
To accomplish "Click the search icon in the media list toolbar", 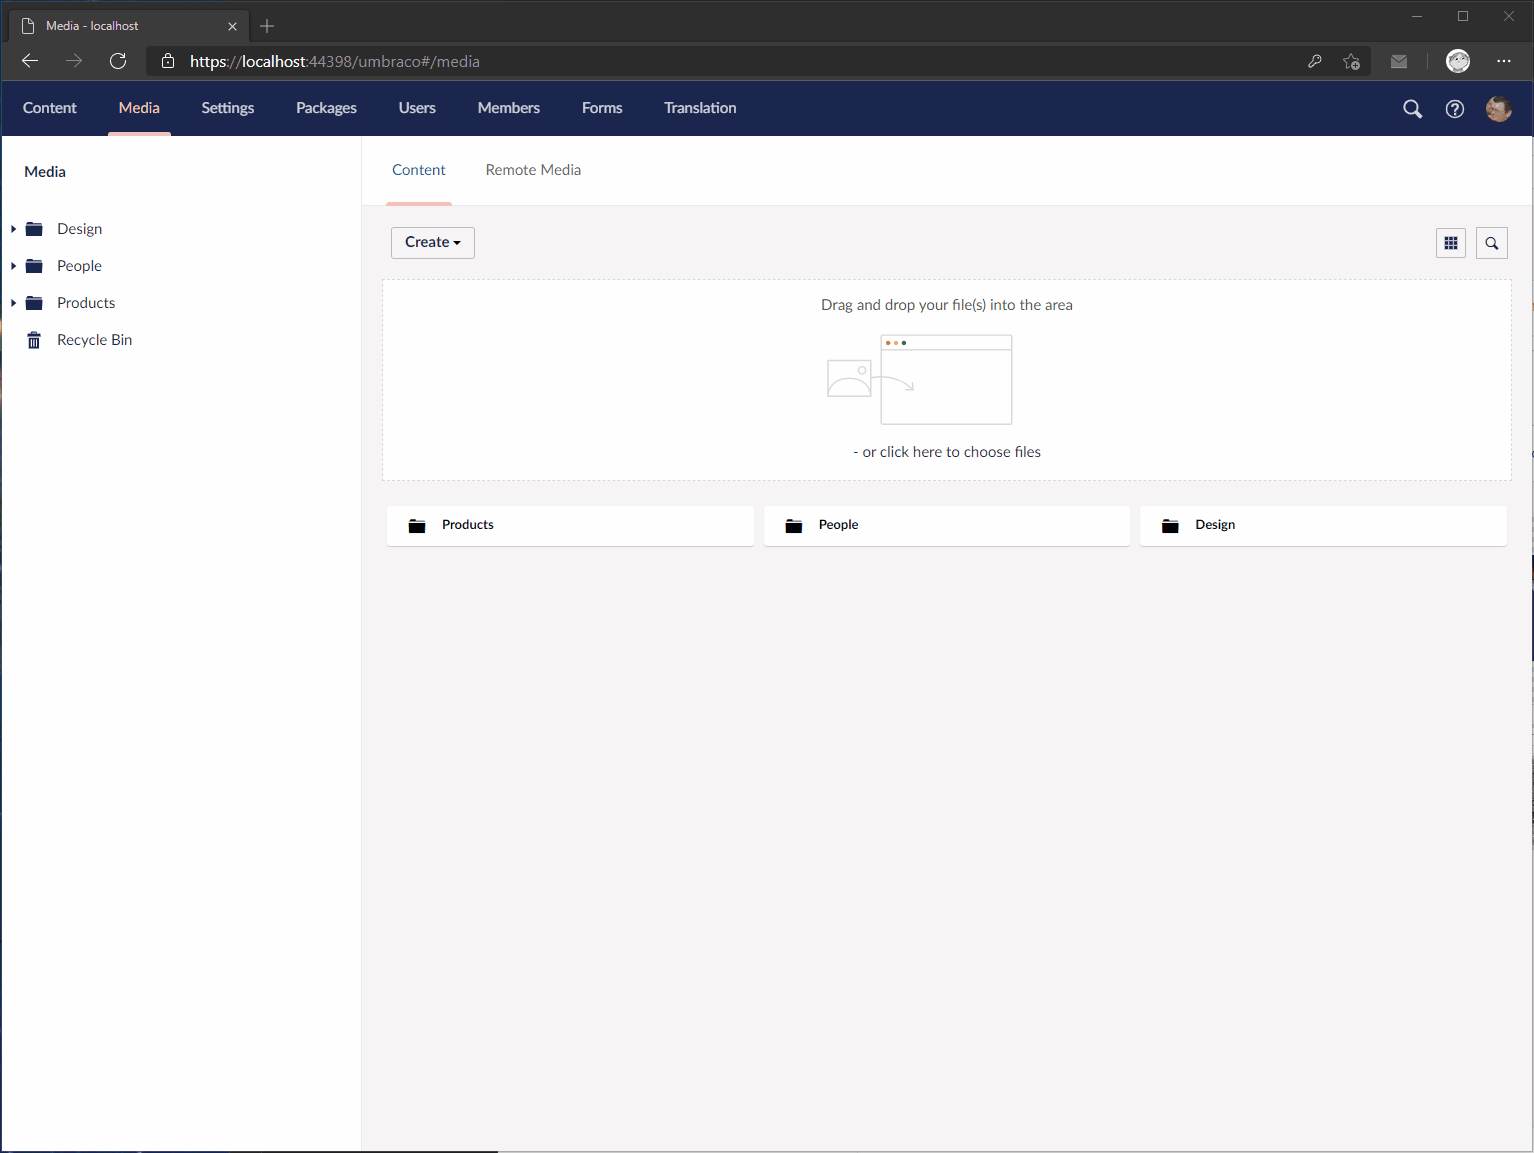I will click(1491, 243).
